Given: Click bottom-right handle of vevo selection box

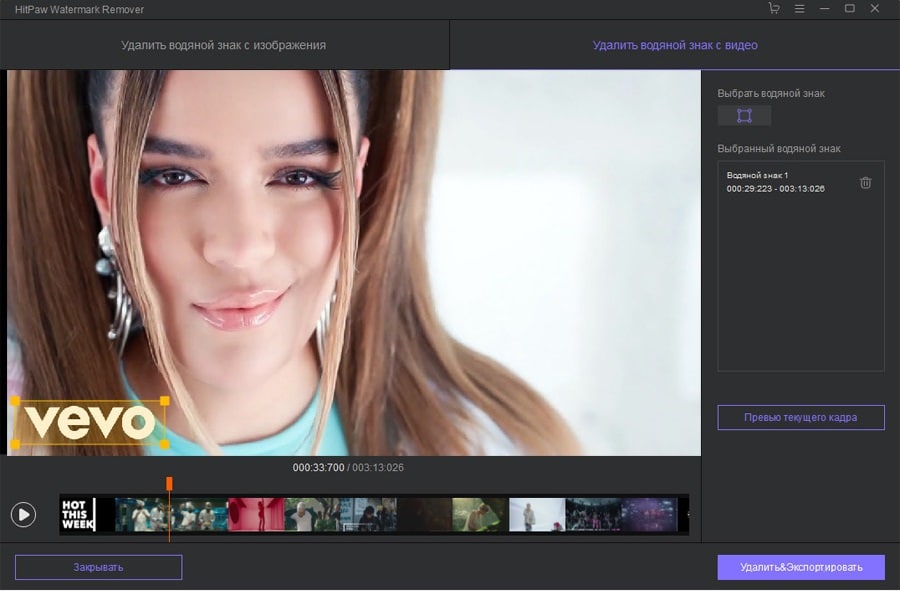Looking at the screenshot, I should pyautogui.click(x=165, y=444).
